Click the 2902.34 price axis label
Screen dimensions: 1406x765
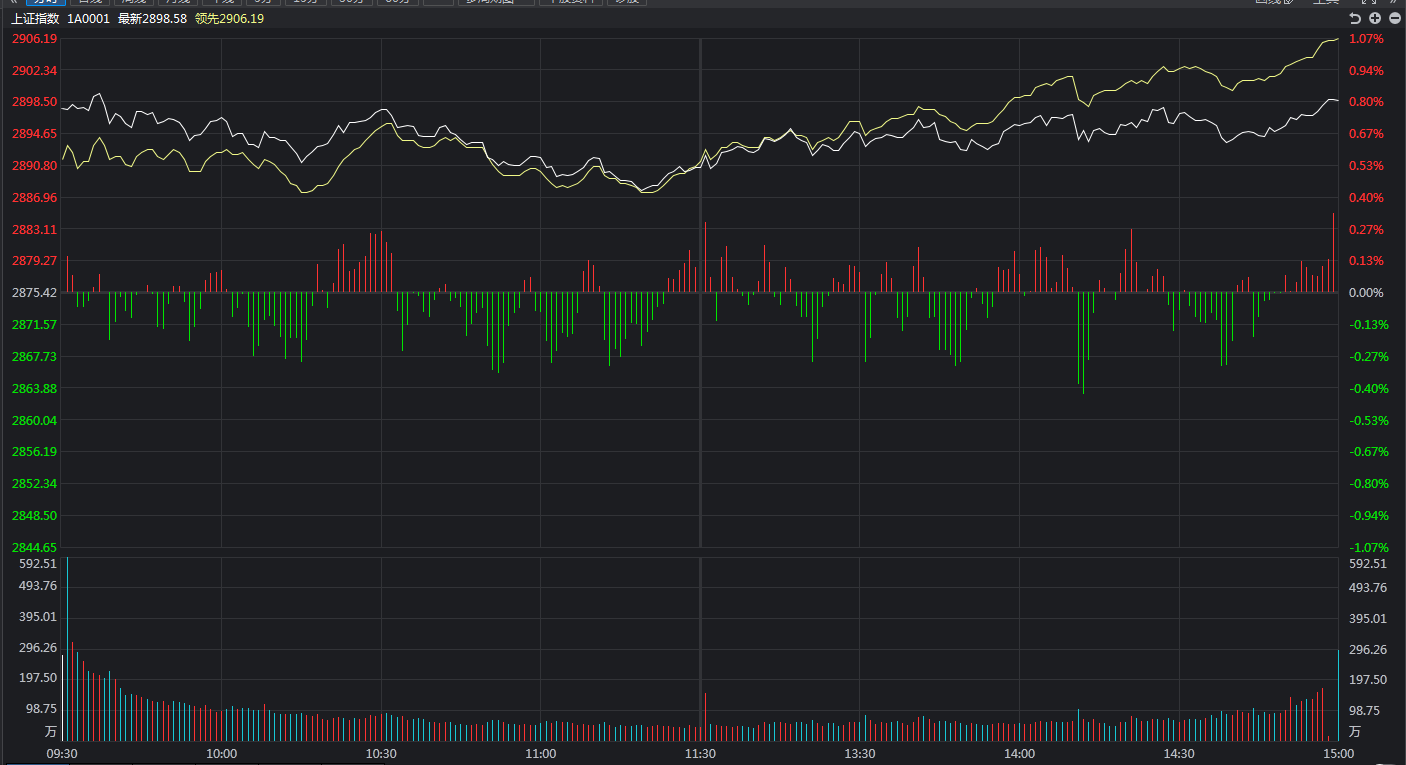[x=34, y=70]
